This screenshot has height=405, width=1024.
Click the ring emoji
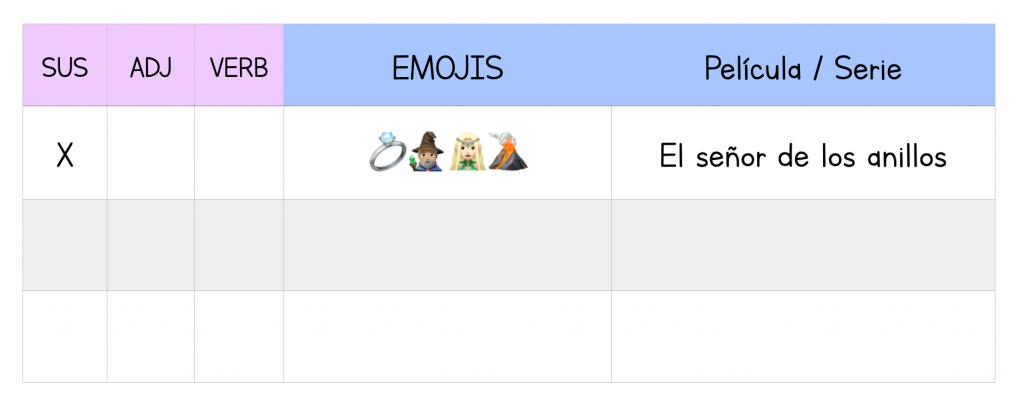click(x=388, y=152)
